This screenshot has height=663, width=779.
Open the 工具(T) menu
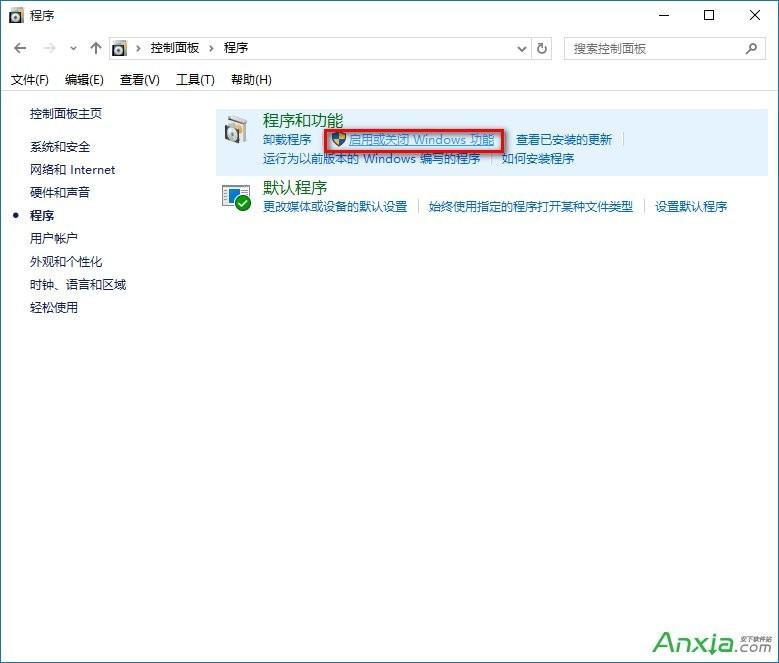pyautogui.click(x=195, y=80)
